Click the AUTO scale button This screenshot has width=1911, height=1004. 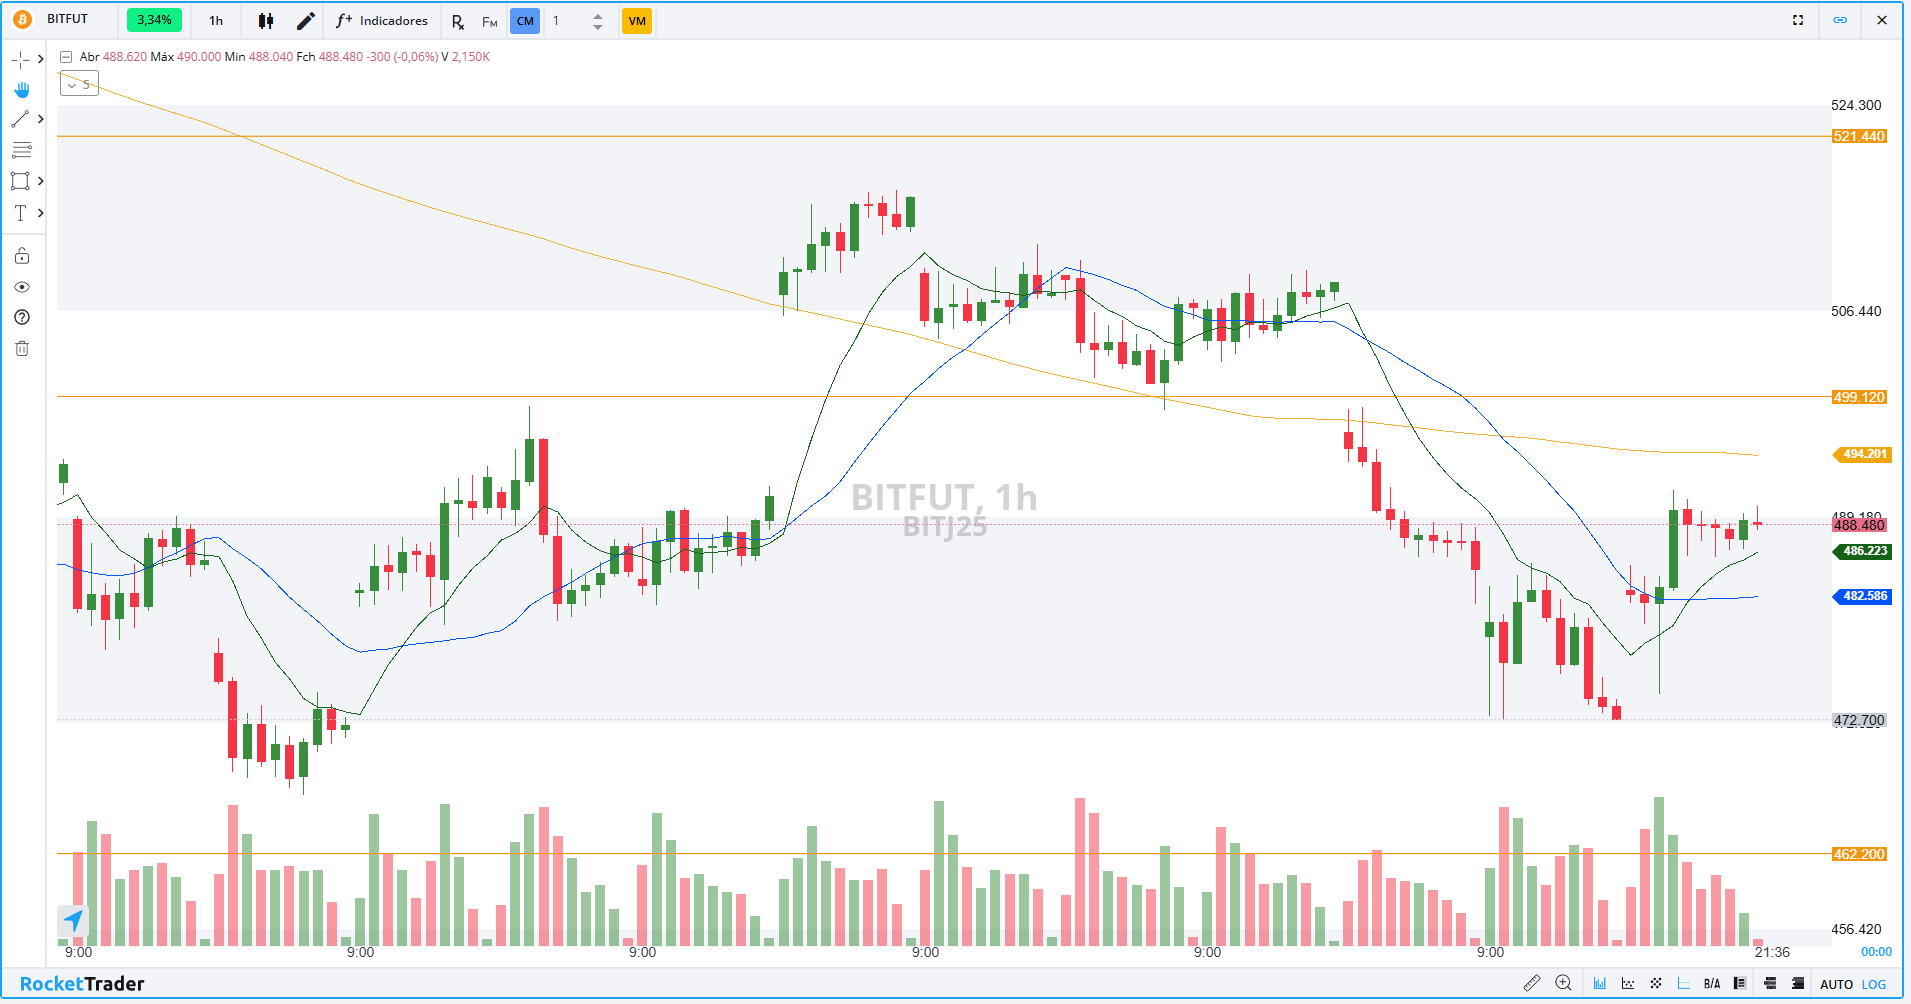(x=1836, y=984)
